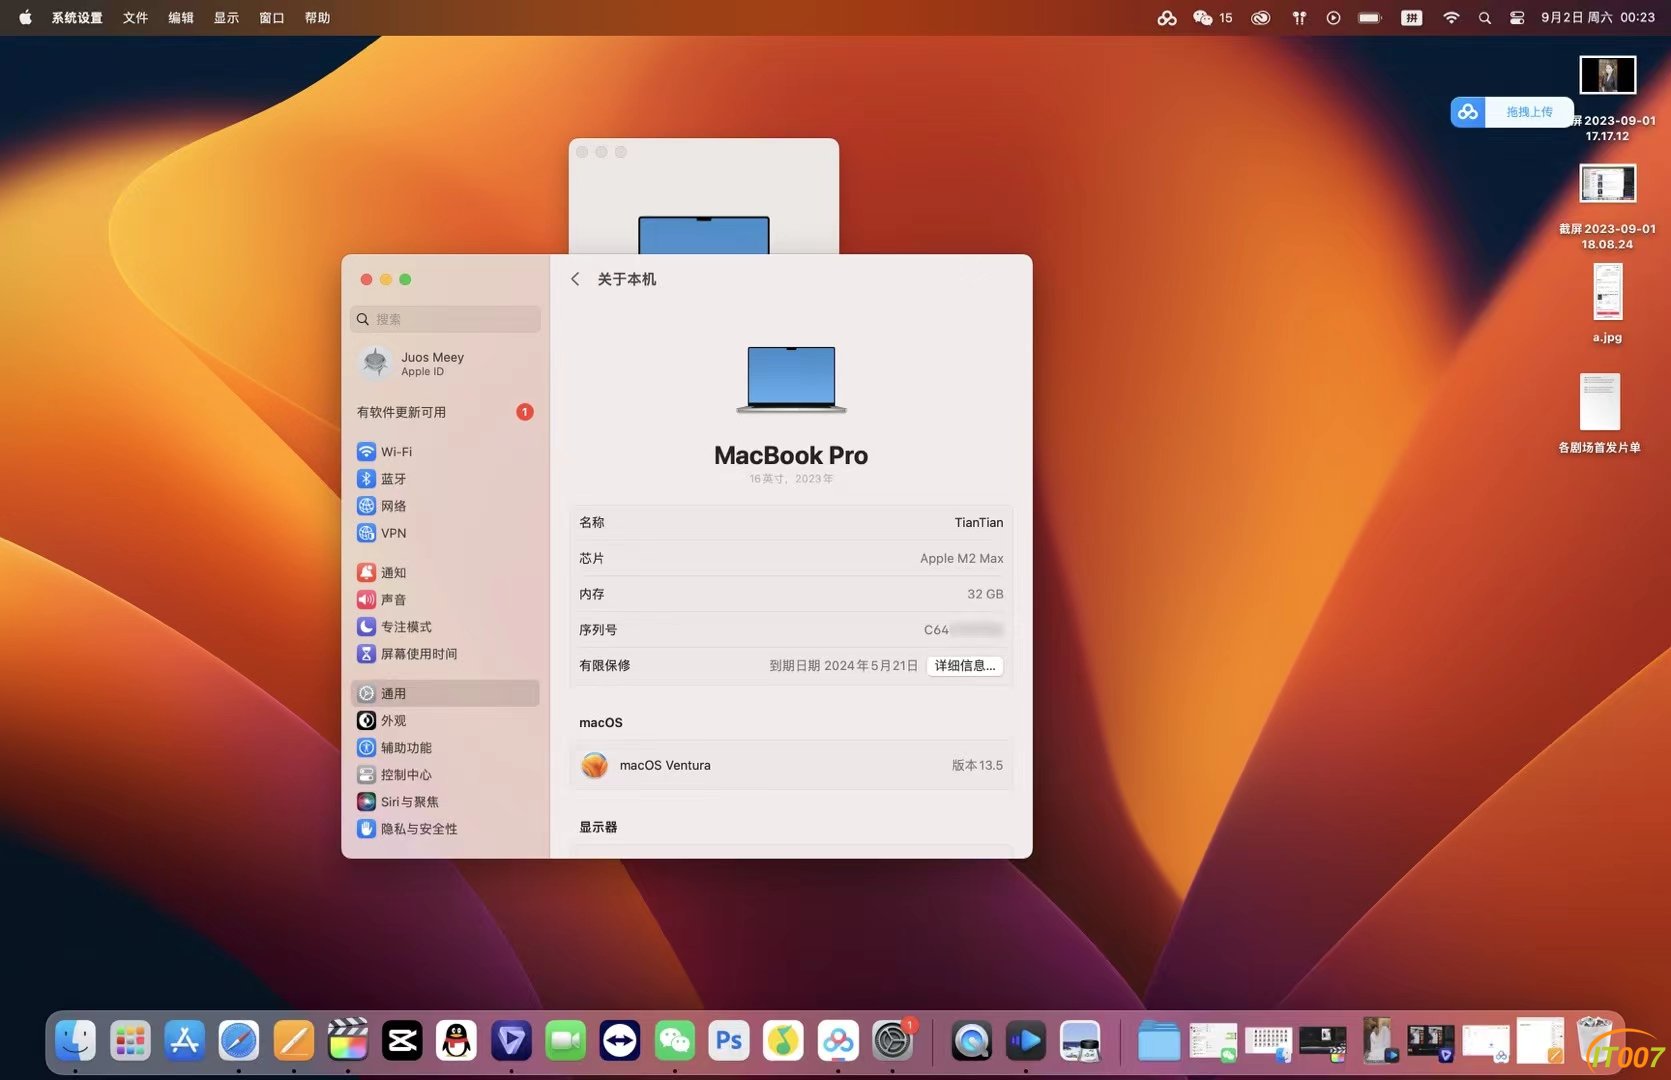Screen dimensions: 1671x1080
Task: Open the 帮助 menu
Action: [x=318, y=17]
